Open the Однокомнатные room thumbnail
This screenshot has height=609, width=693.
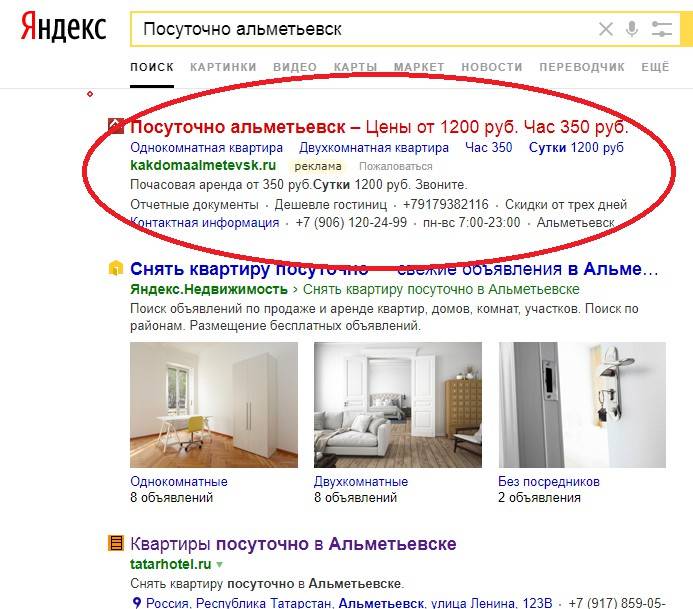pyautogui.click(x=214, y=405)
